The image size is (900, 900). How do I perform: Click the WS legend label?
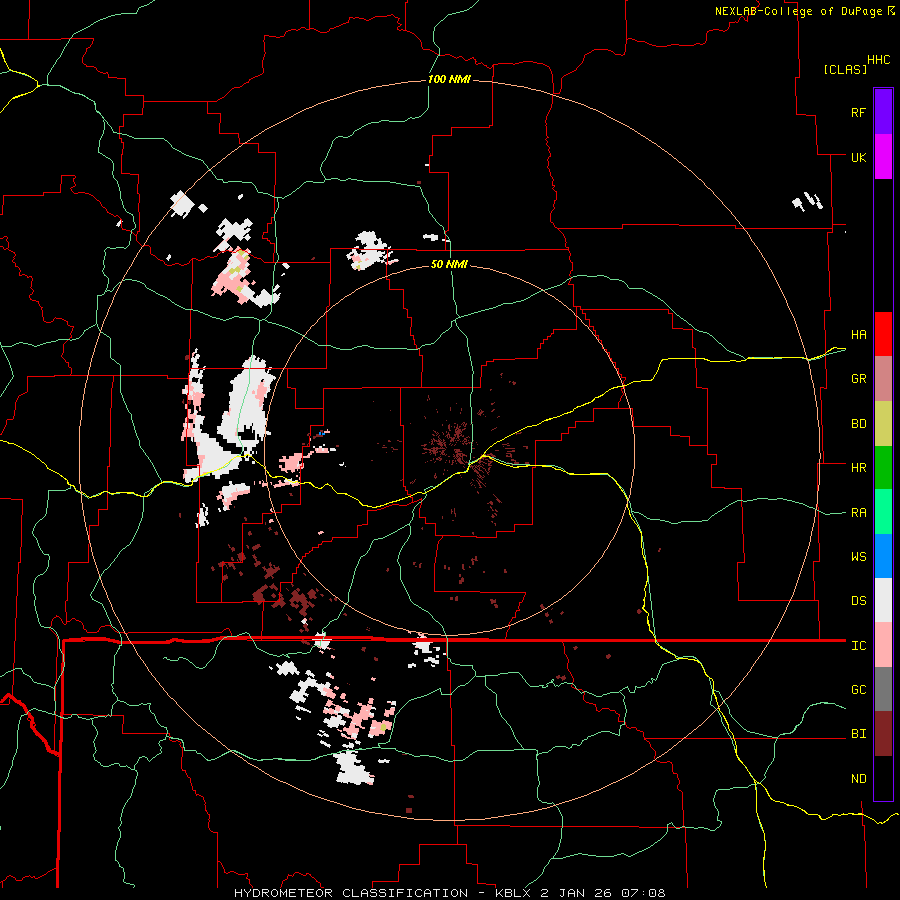click(x=858, y=557)
